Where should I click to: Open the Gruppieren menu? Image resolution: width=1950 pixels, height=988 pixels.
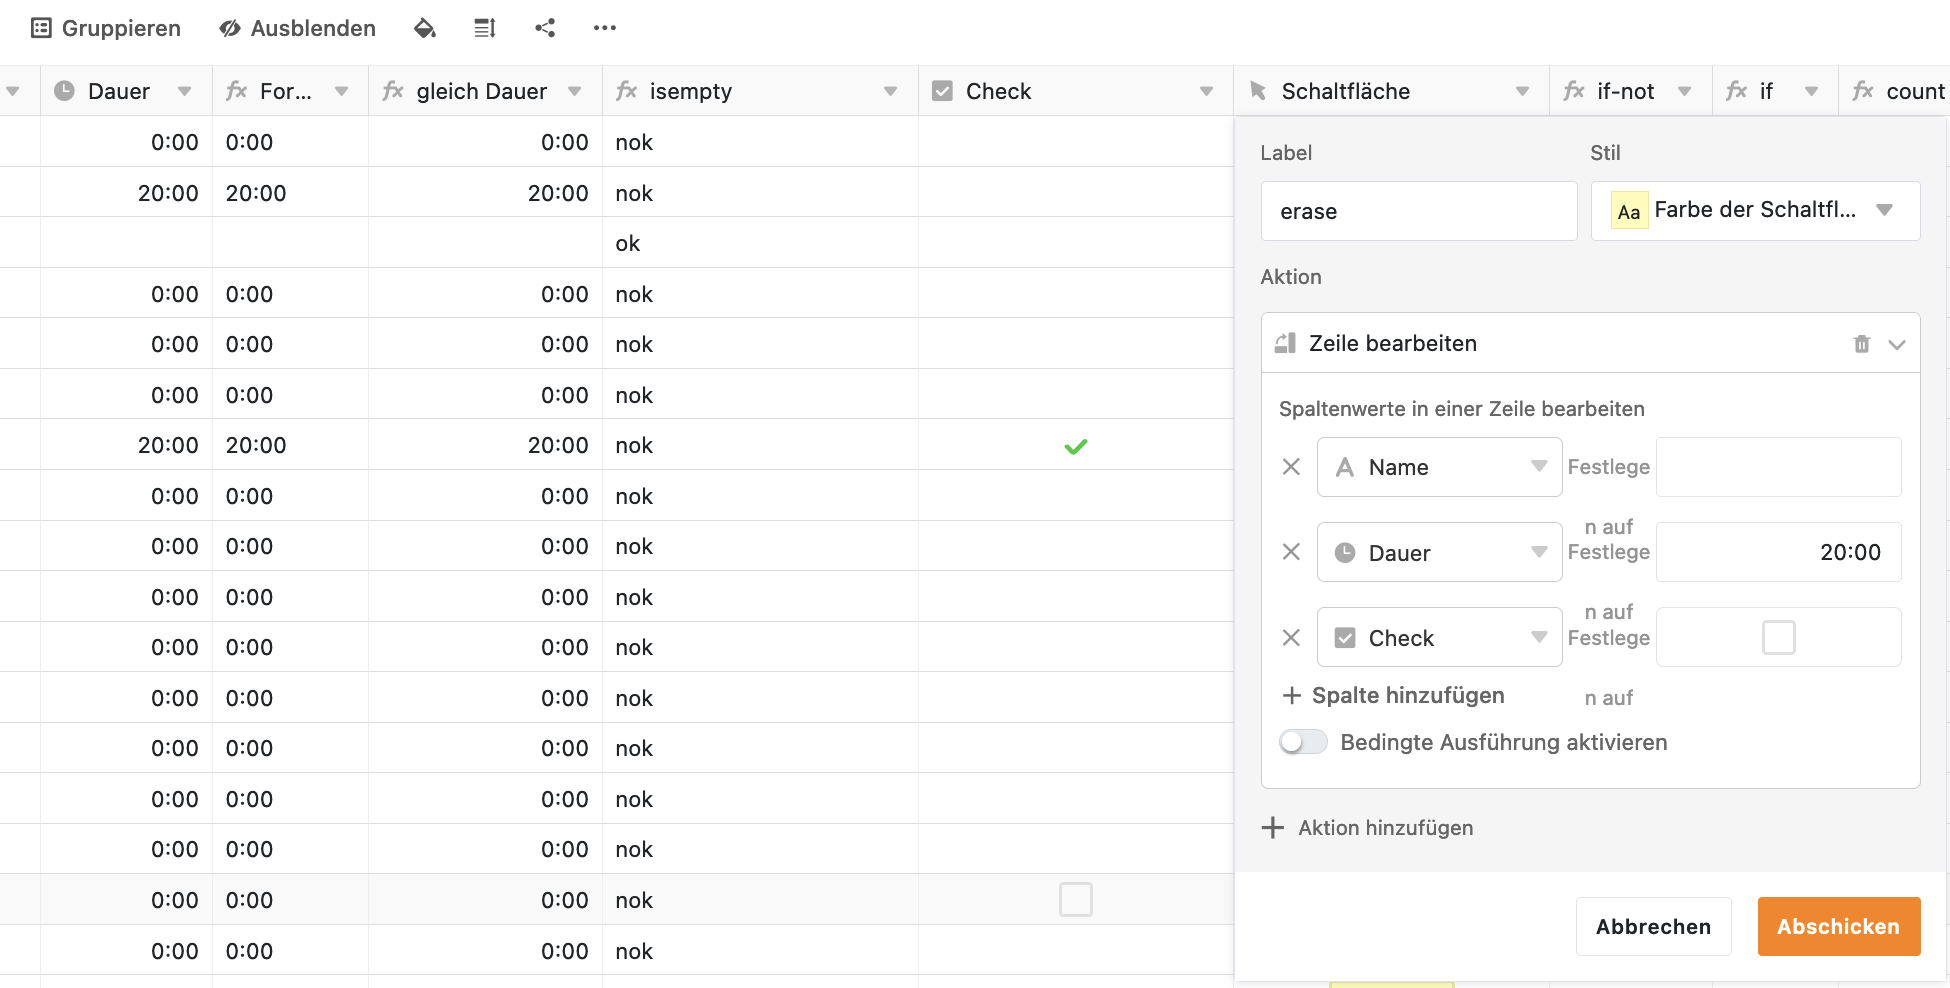(x=106, y=28)
